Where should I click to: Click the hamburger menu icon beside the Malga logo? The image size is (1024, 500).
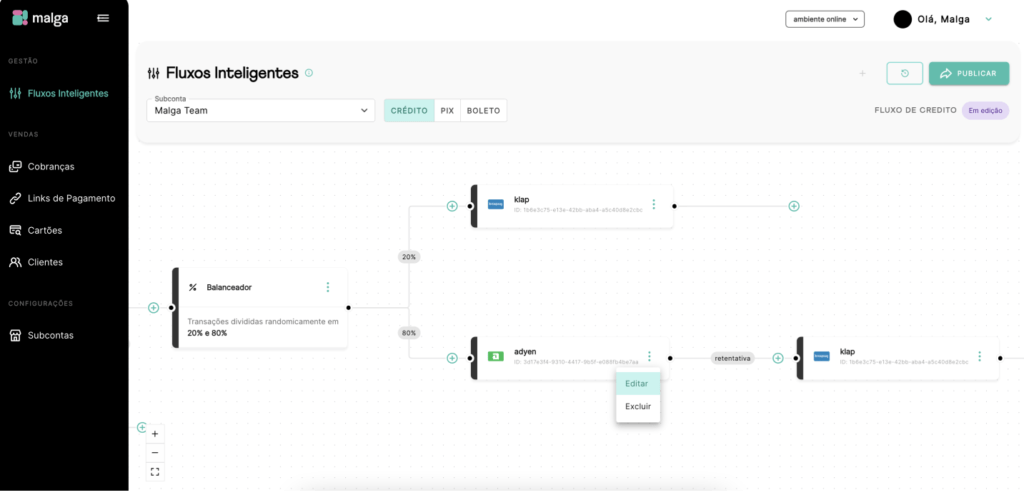103,18
